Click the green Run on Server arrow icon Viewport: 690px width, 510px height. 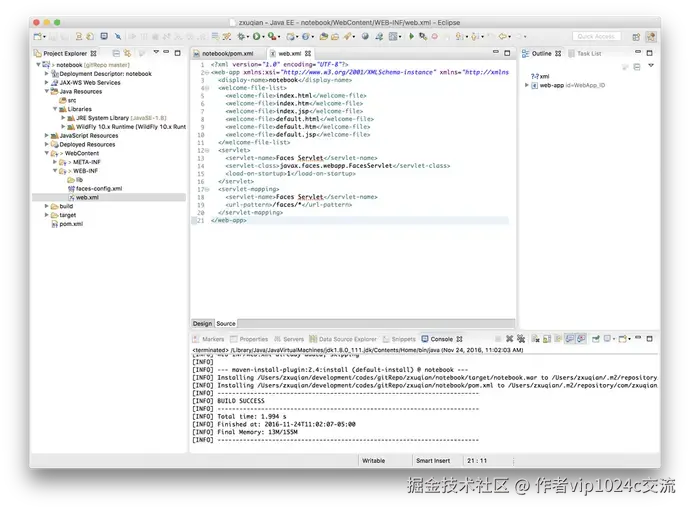tap(411, 37)
